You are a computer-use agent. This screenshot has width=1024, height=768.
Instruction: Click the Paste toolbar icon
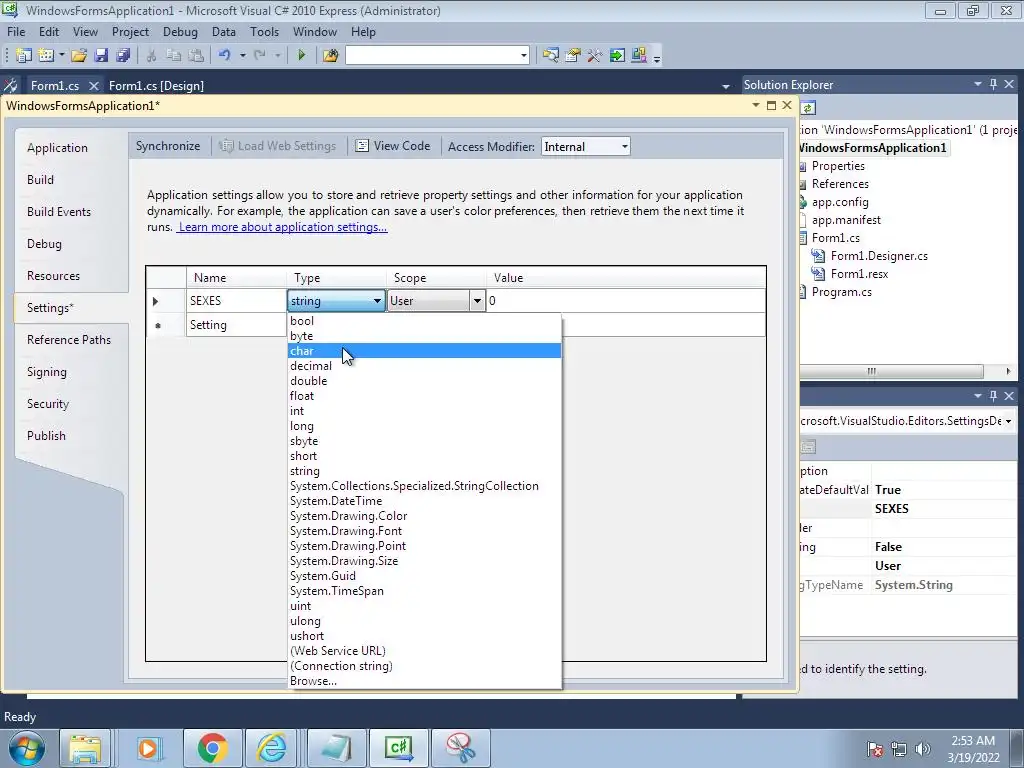[x=196, y=56]
